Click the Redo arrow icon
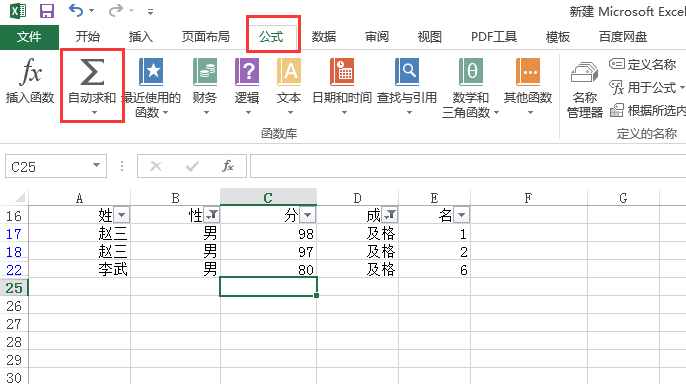 click(x=116, y=10)
